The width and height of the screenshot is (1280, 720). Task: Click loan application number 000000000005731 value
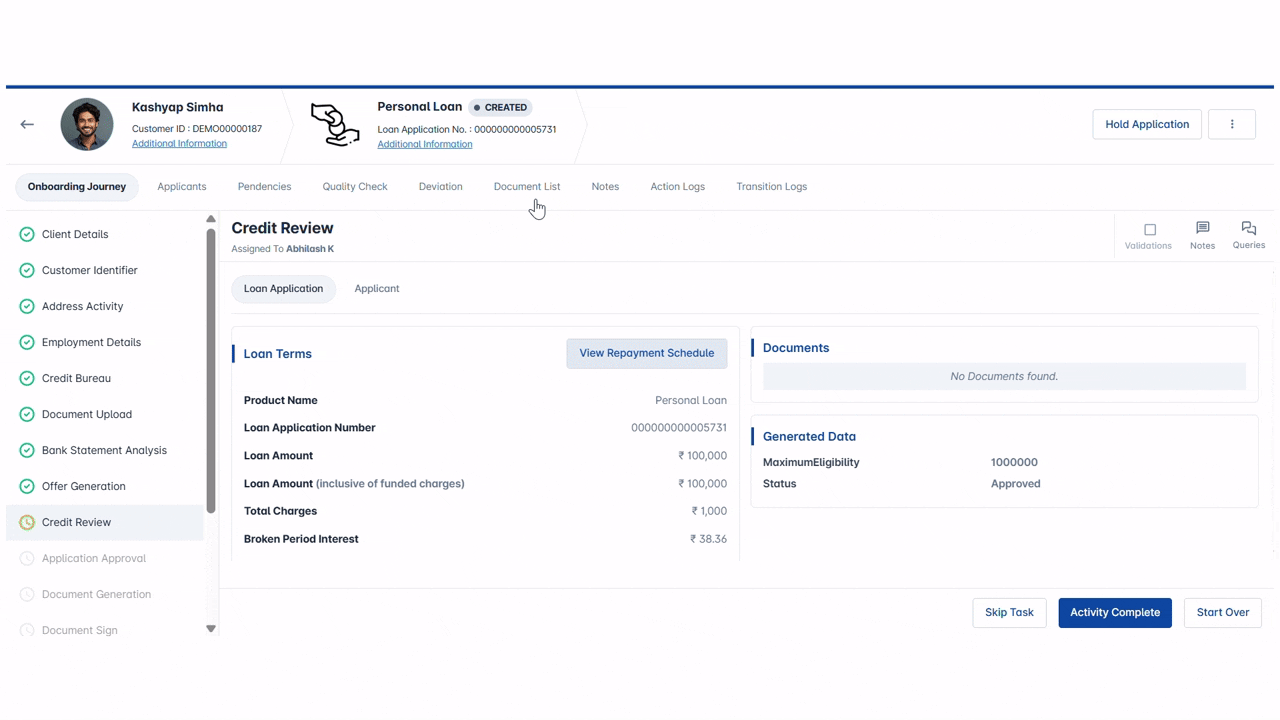click(679, 427)
